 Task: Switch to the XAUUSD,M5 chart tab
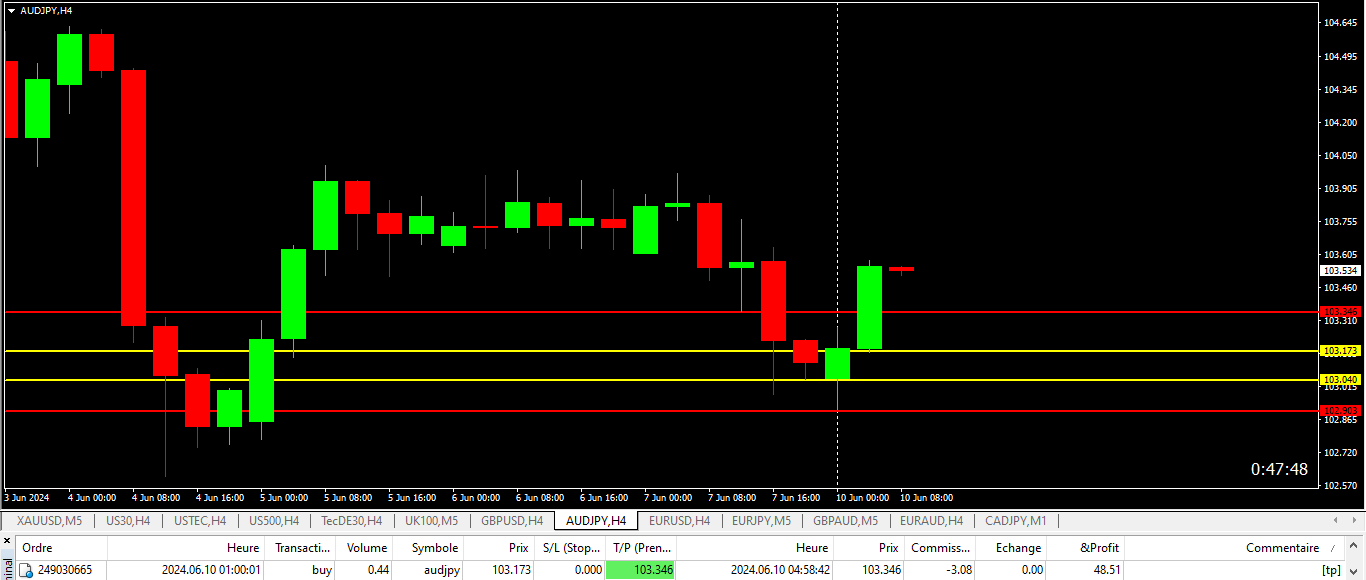[x=49, y=521]
